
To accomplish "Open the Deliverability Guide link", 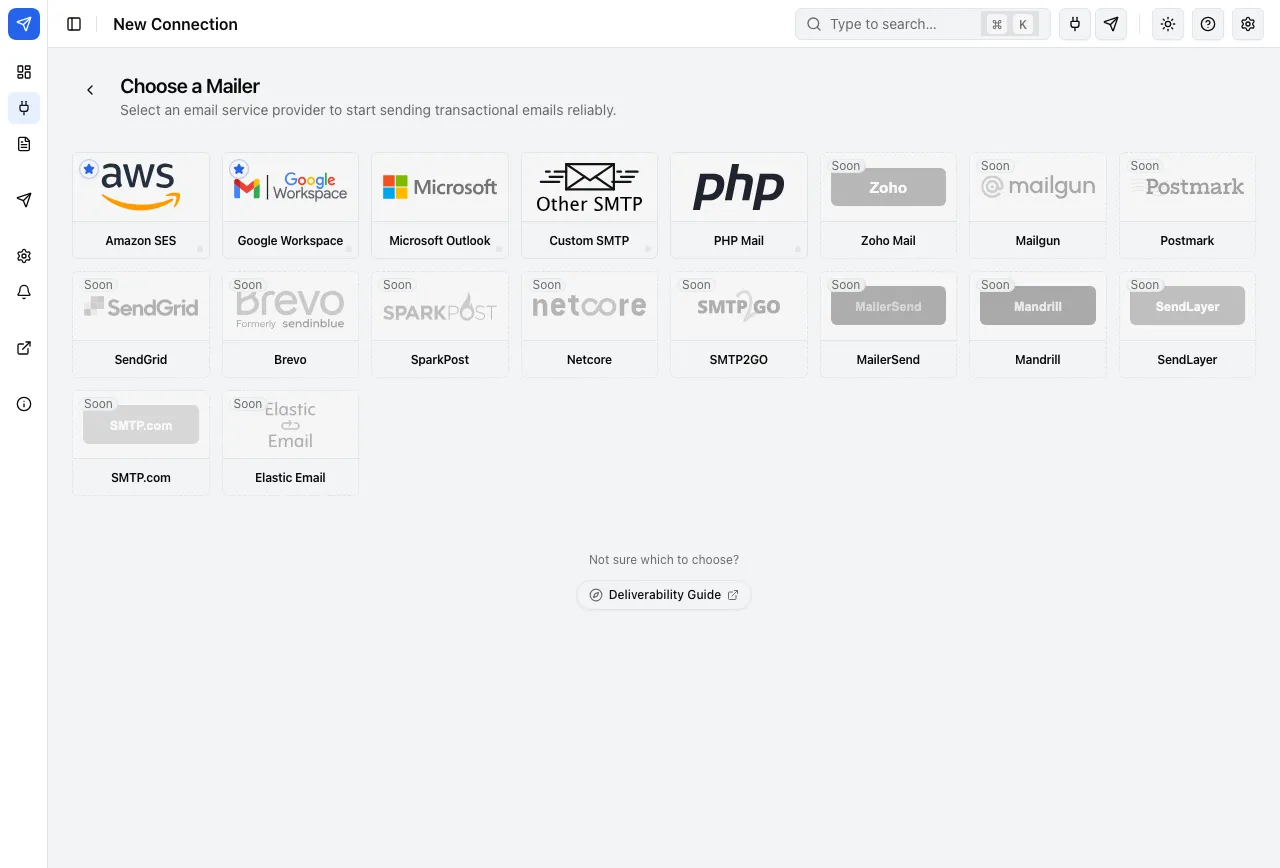I will click(664, 595).
